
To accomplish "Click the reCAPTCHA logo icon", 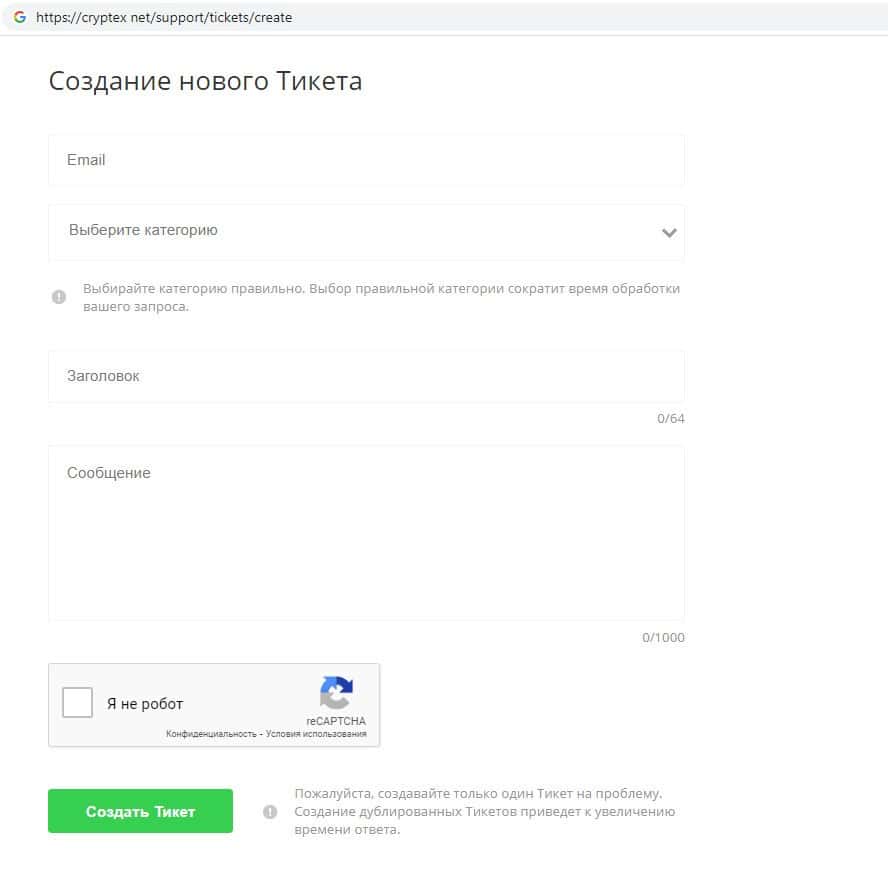I will pyautogui.click(x=336, y=693).
